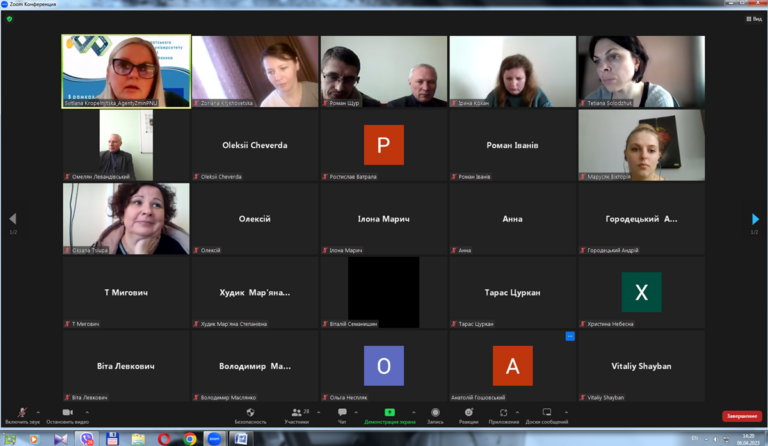Click the green encryption shield icon
768x446 pixels.
[x=9, y=19]
